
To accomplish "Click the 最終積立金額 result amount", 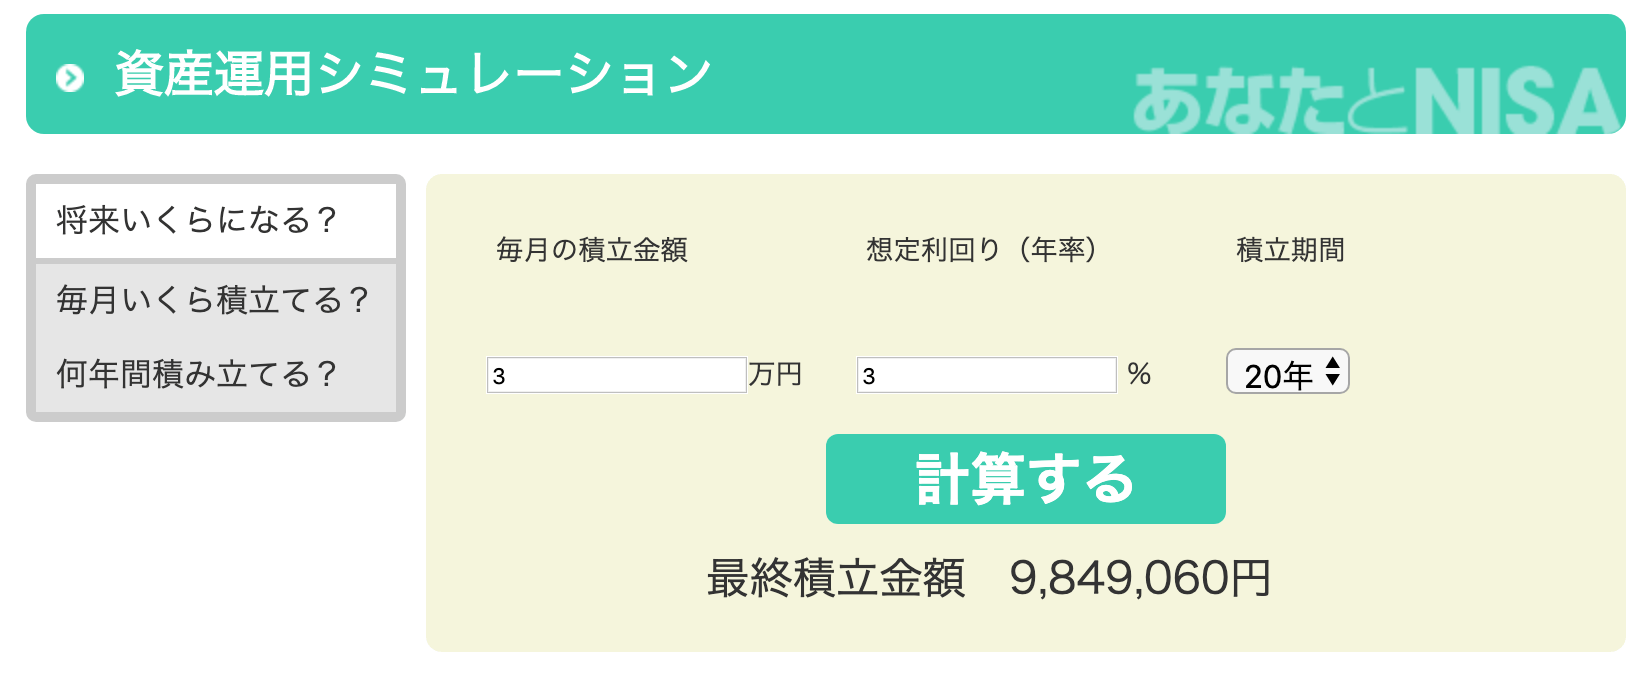I will click(x=836, y=576).
